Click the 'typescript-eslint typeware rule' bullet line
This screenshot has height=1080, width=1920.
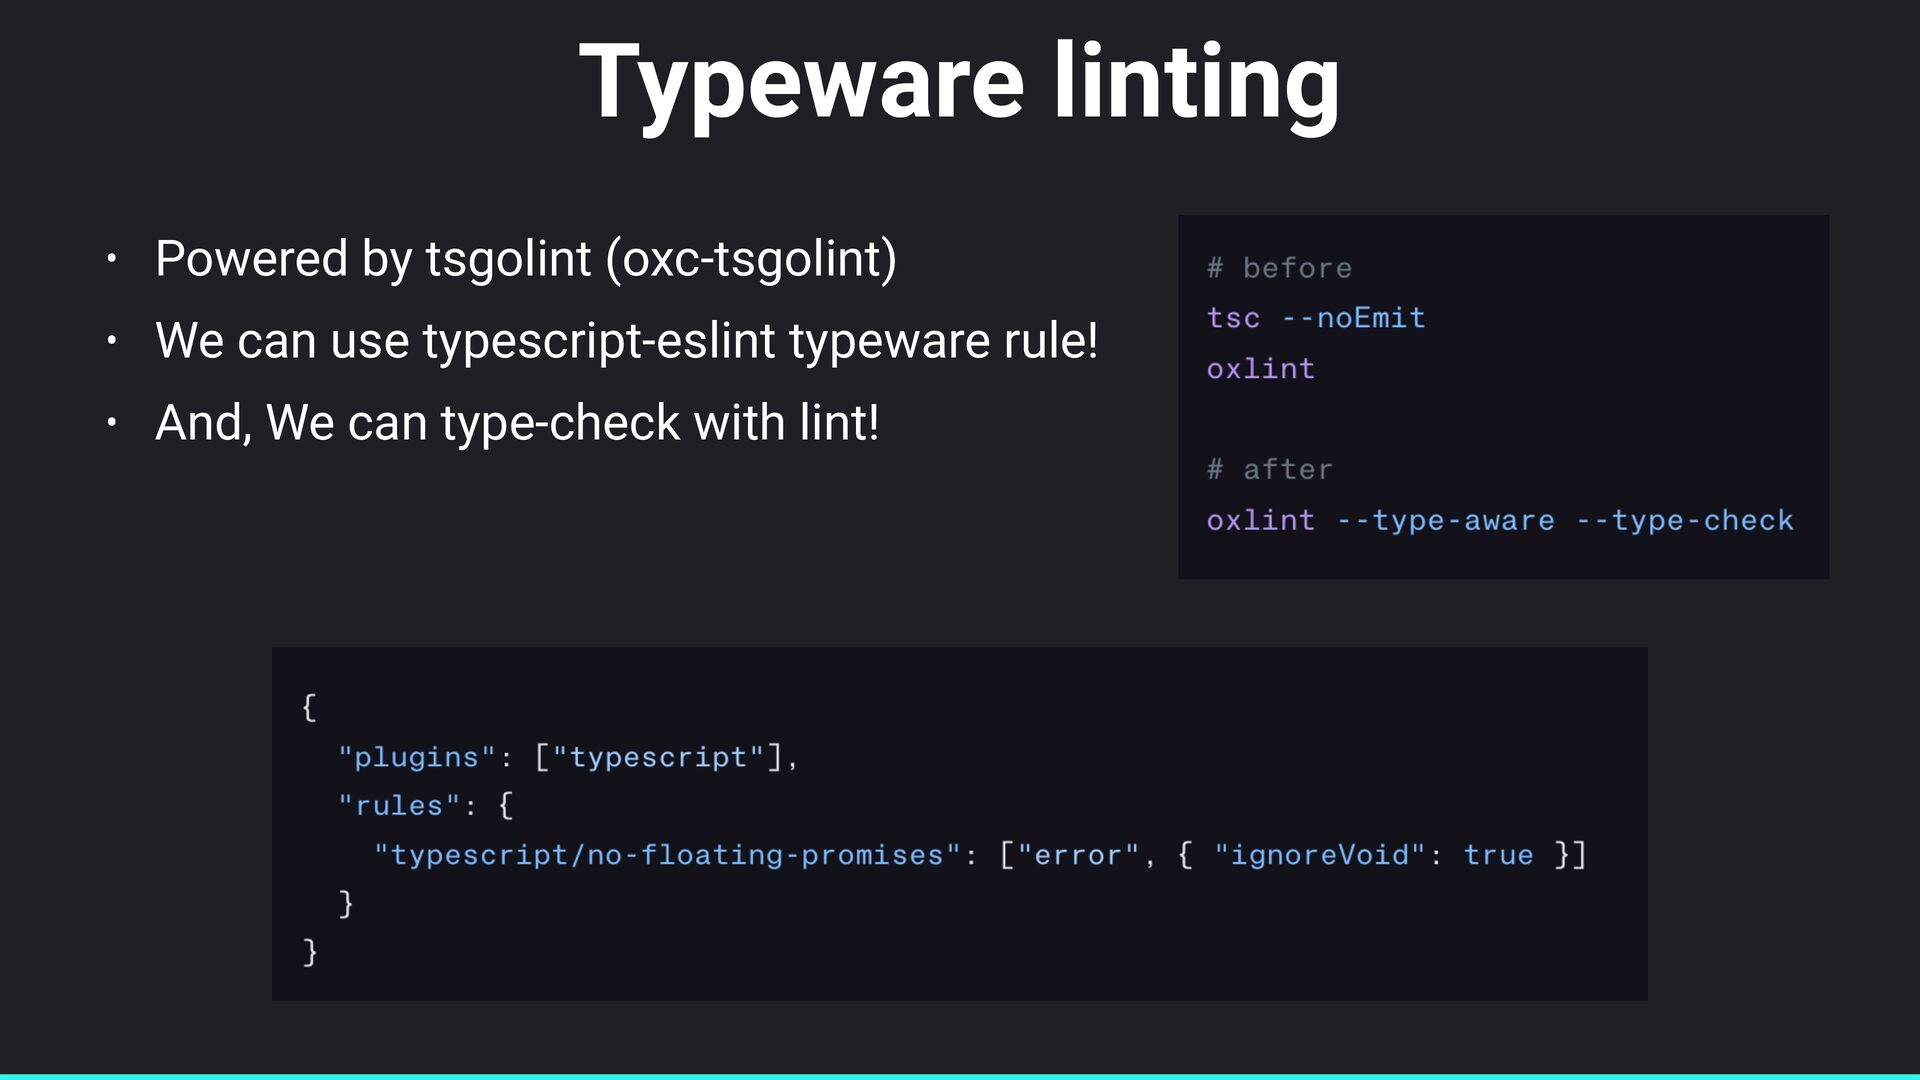click(626, 341)
